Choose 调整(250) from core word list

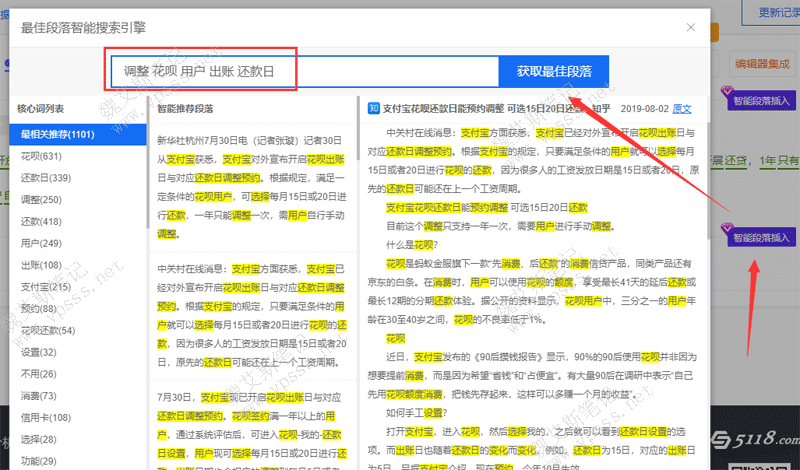coord(41,200)
